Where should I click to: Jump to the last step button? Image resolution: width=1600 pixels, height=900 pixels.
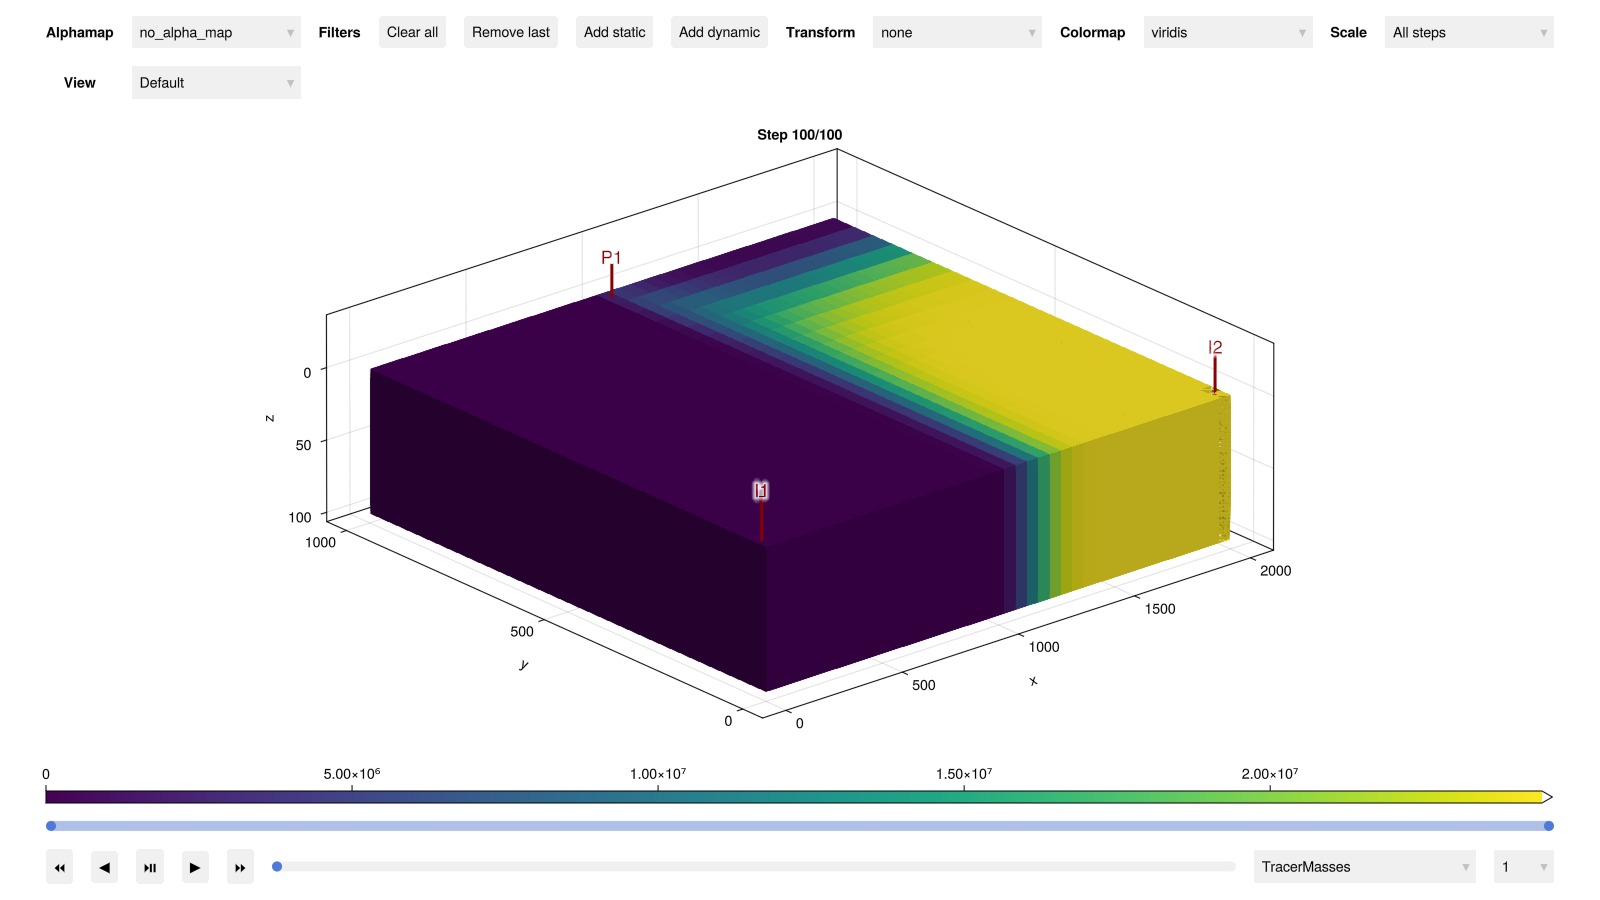[240, 867]
